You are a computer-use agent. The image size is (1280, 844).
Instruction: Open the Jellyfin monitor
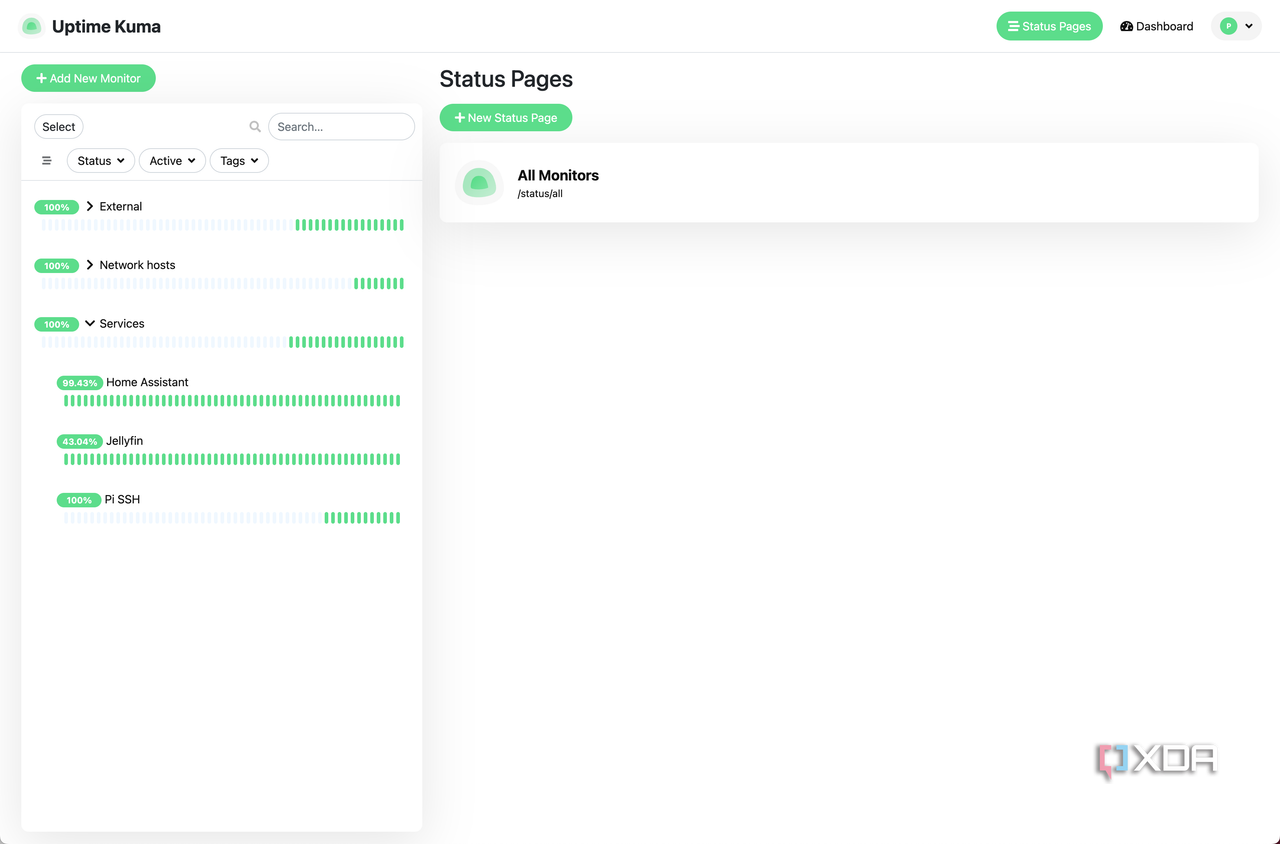tap(125, 441)
